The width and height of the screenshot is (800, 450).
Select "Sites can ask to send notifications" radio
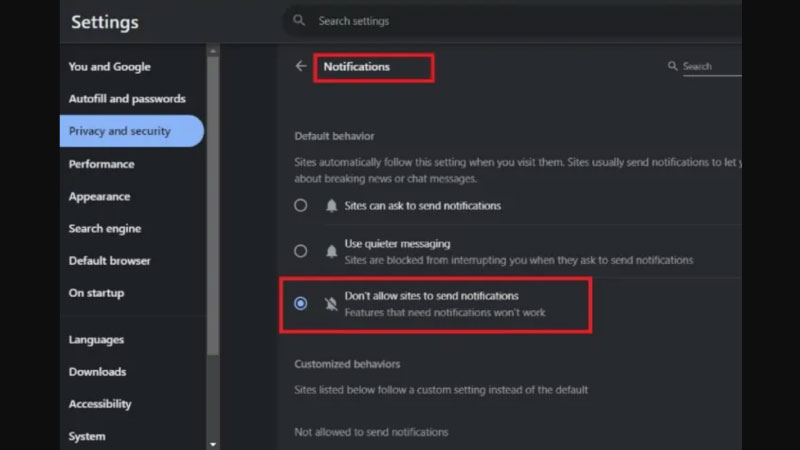coord(301,206)
